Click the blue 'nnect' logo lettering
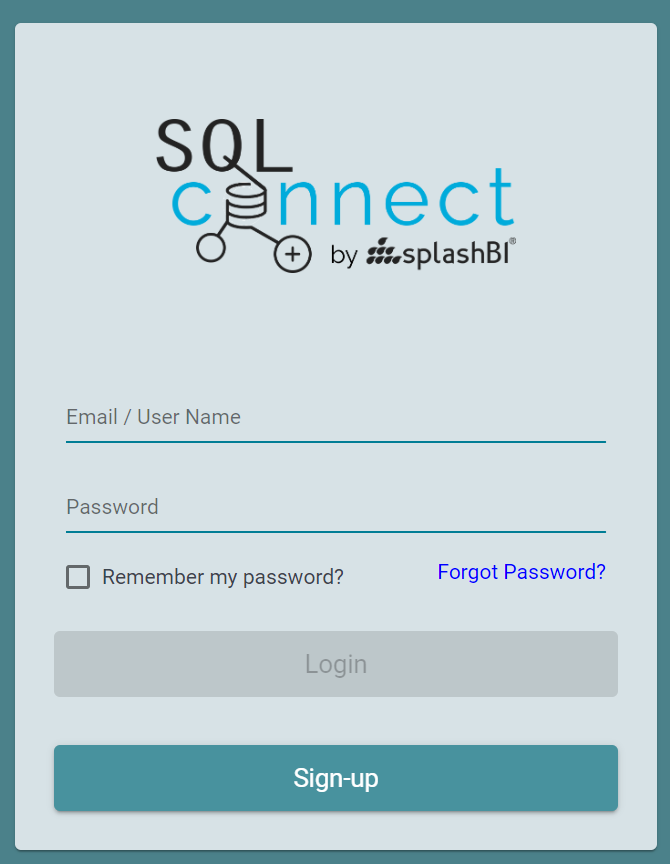The image size is (670, 864). click(396, 198)
